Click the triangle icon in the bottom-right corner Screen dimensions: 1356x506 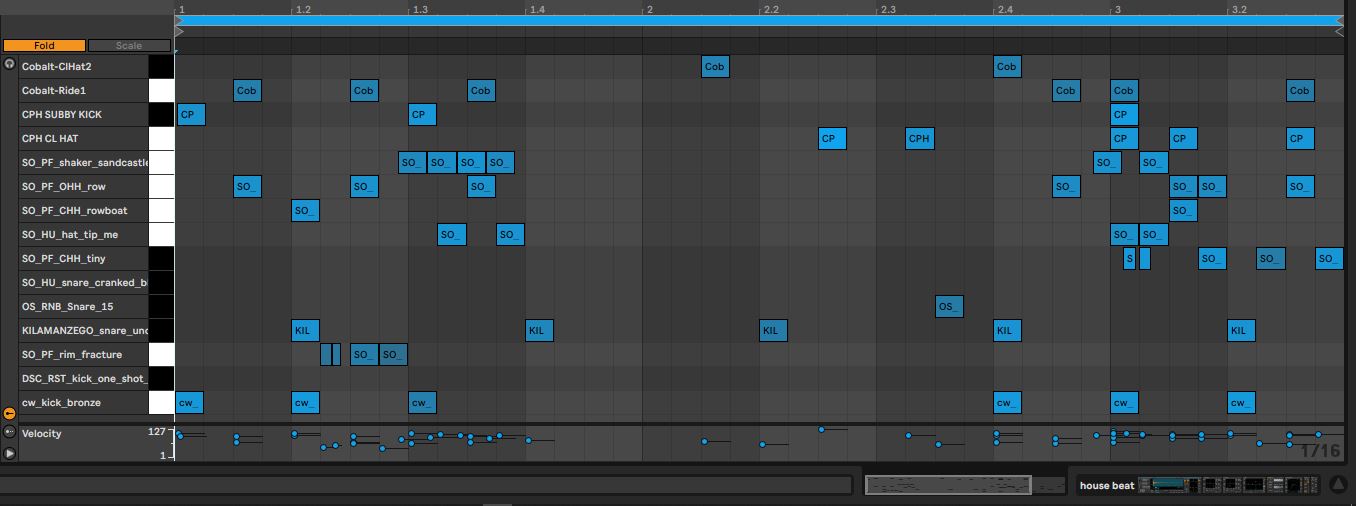point(1338,486)
